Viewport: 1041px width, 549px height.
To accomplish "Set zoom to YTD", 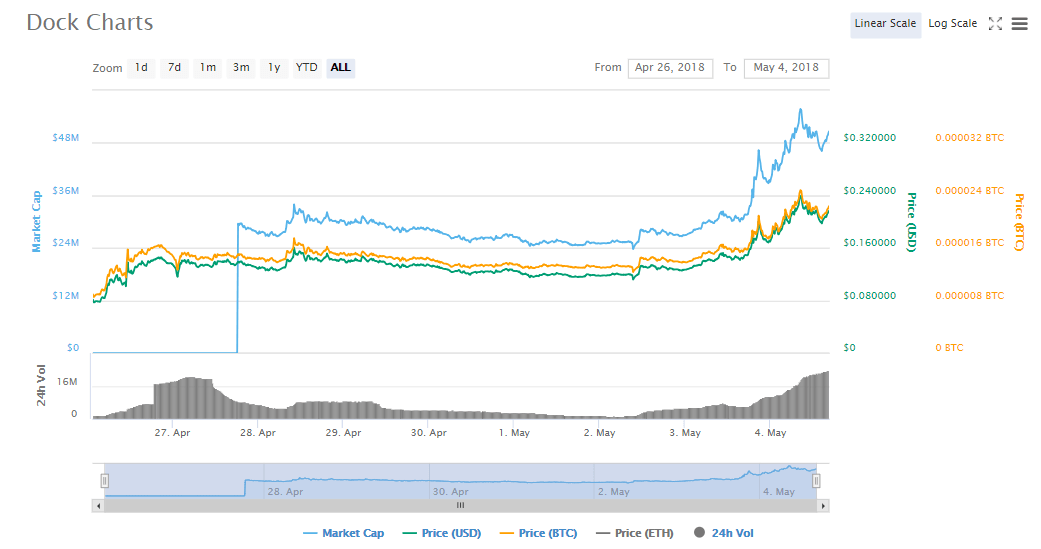I will tap(307, 68).
